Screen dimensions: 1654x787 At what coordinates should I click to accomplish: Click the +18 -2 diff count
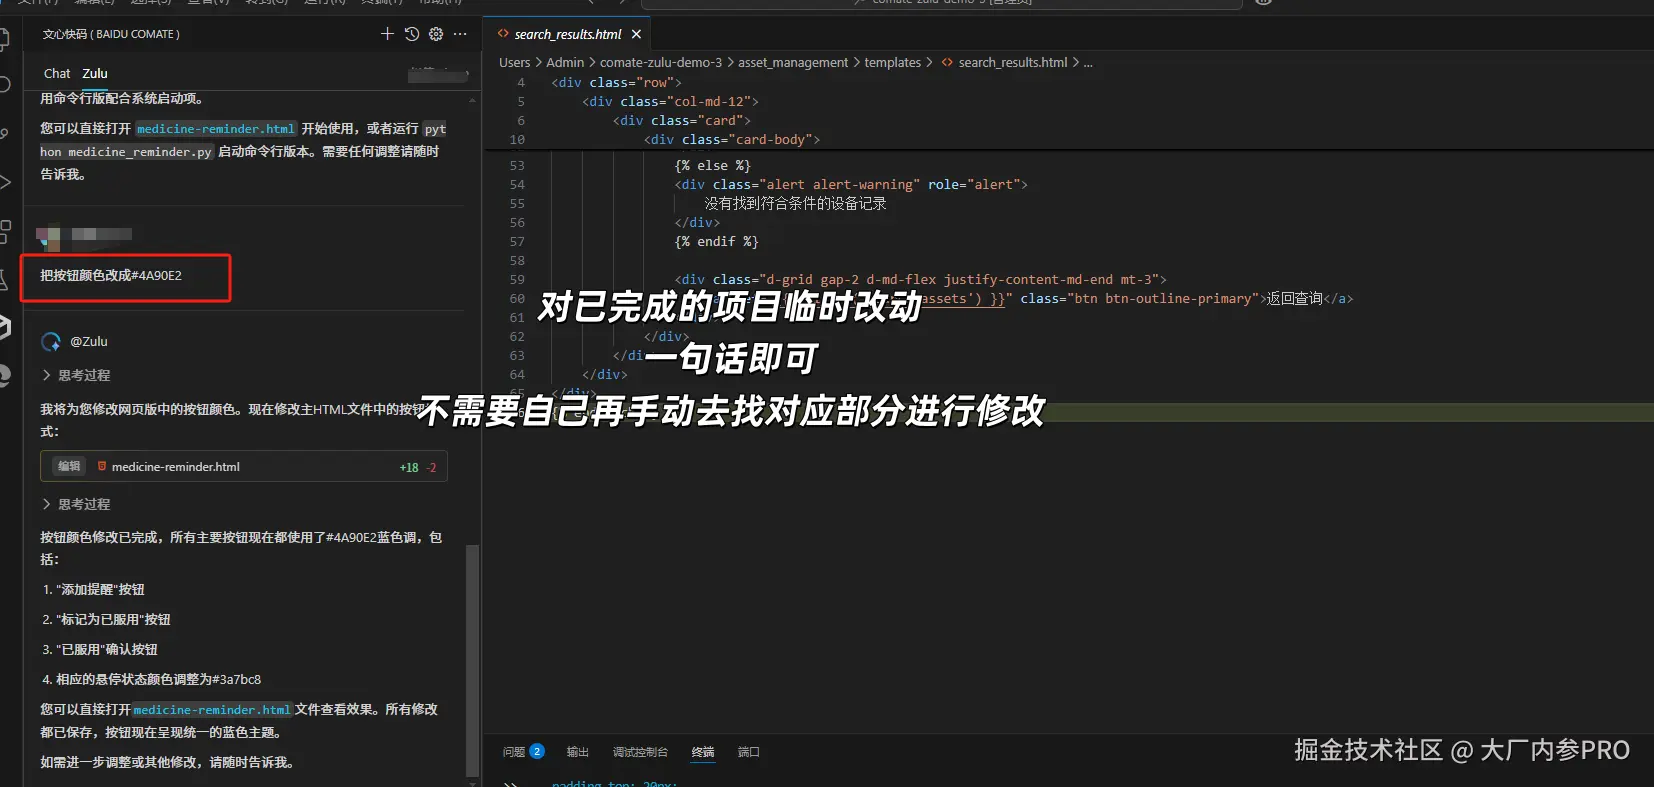[418, 467]
